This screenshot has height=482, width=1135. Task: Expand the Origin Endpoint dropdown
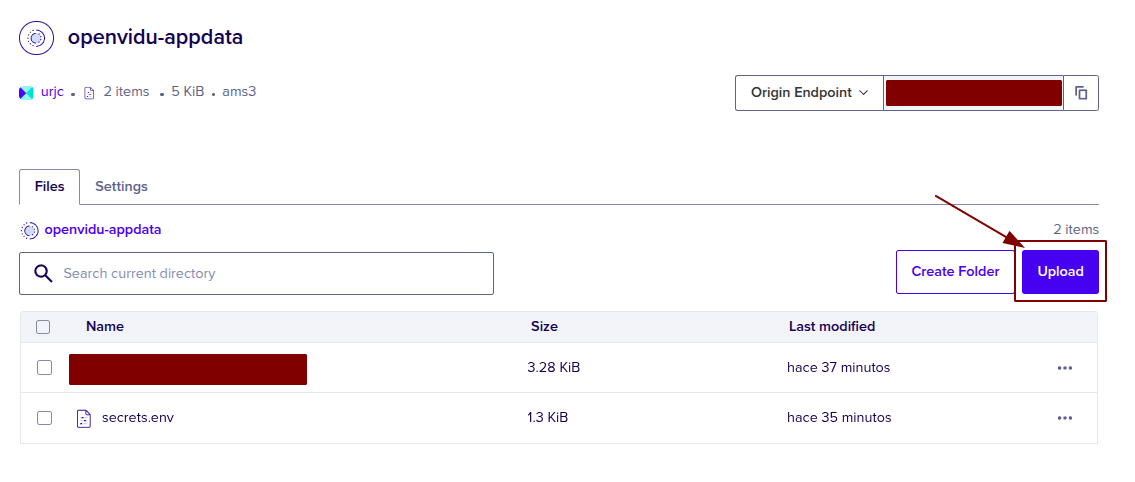point(808,93)
